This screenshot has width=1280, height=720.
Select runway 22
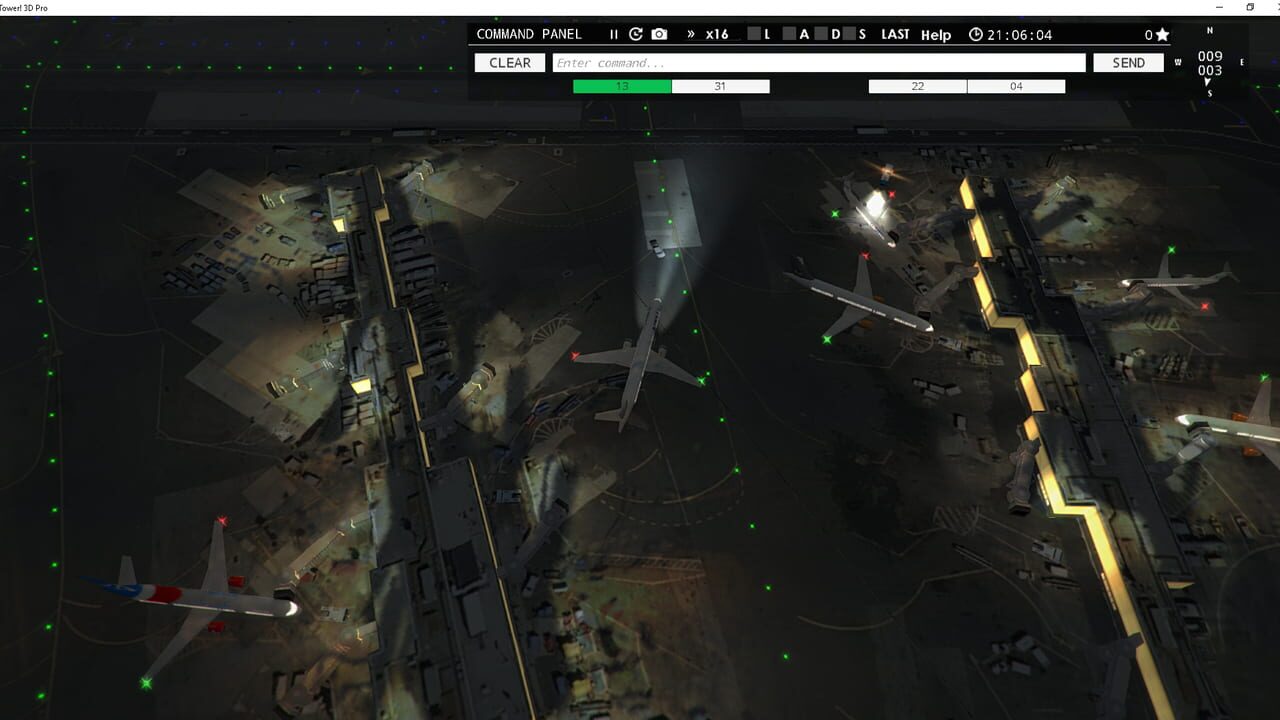(x=917, y=87)
